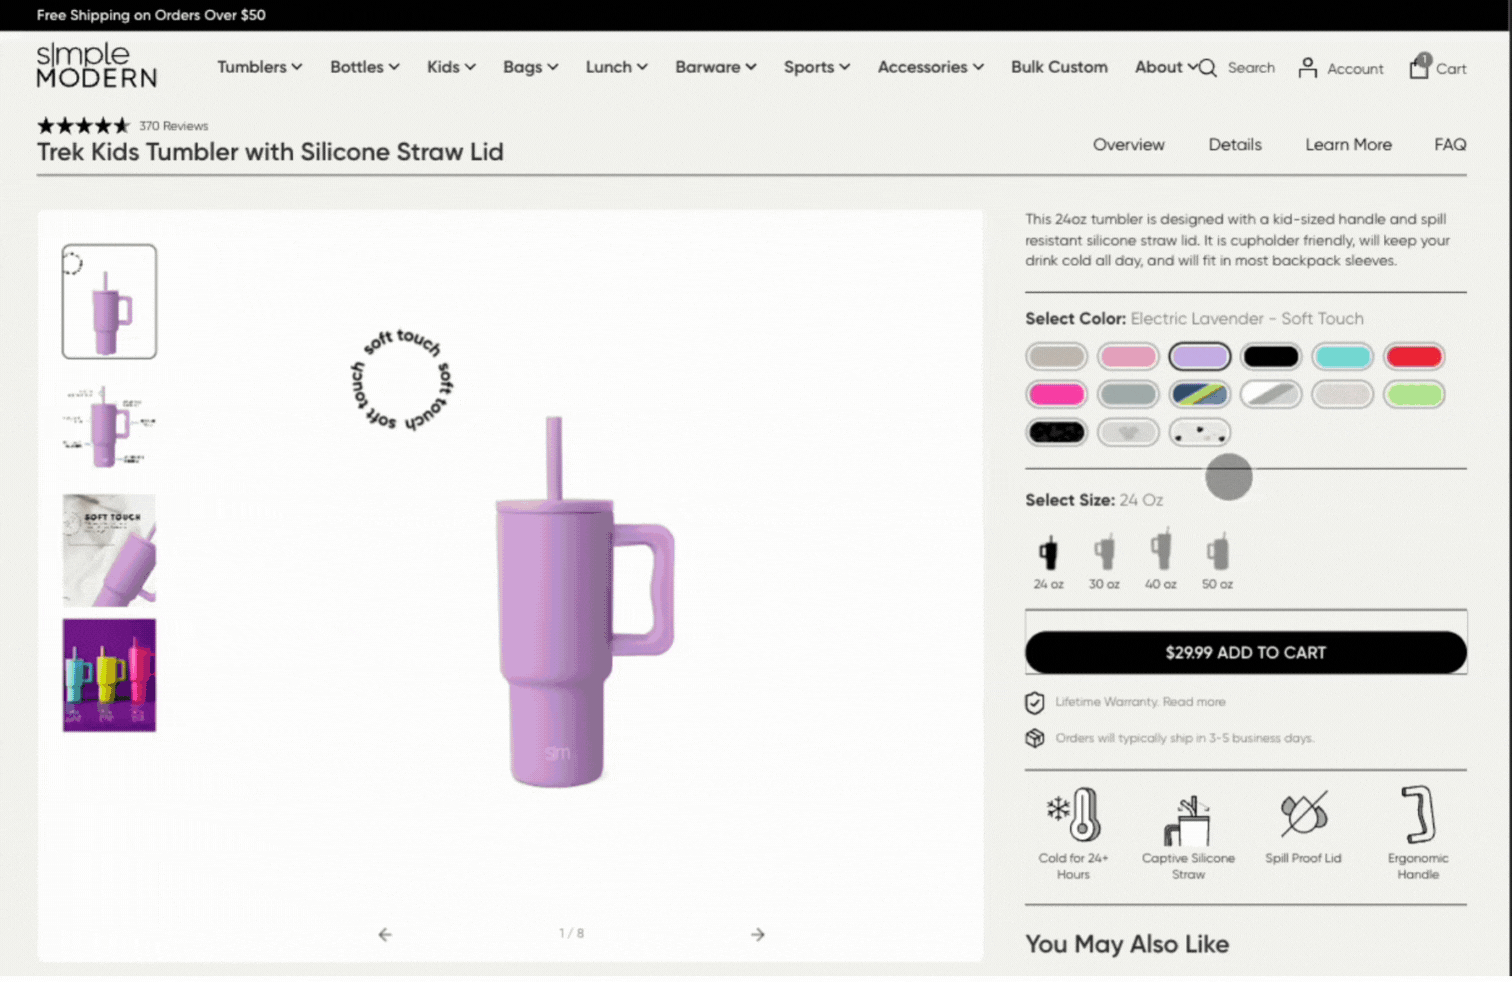
Task: Click the Captive Silicone Straw icon
Action: pos(1188,819)
